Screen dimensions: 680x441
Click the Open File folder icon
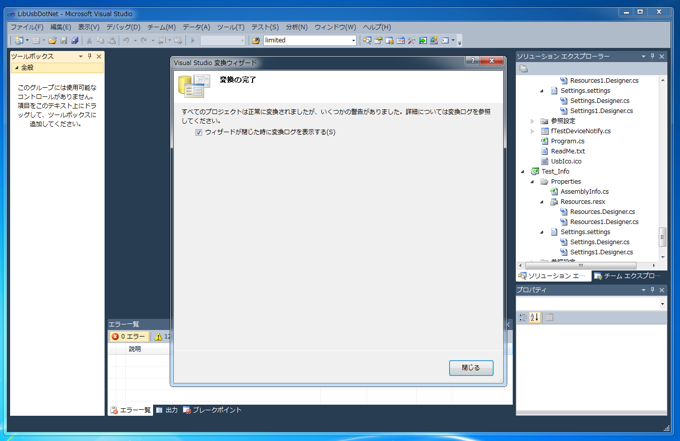pos(52,40)
